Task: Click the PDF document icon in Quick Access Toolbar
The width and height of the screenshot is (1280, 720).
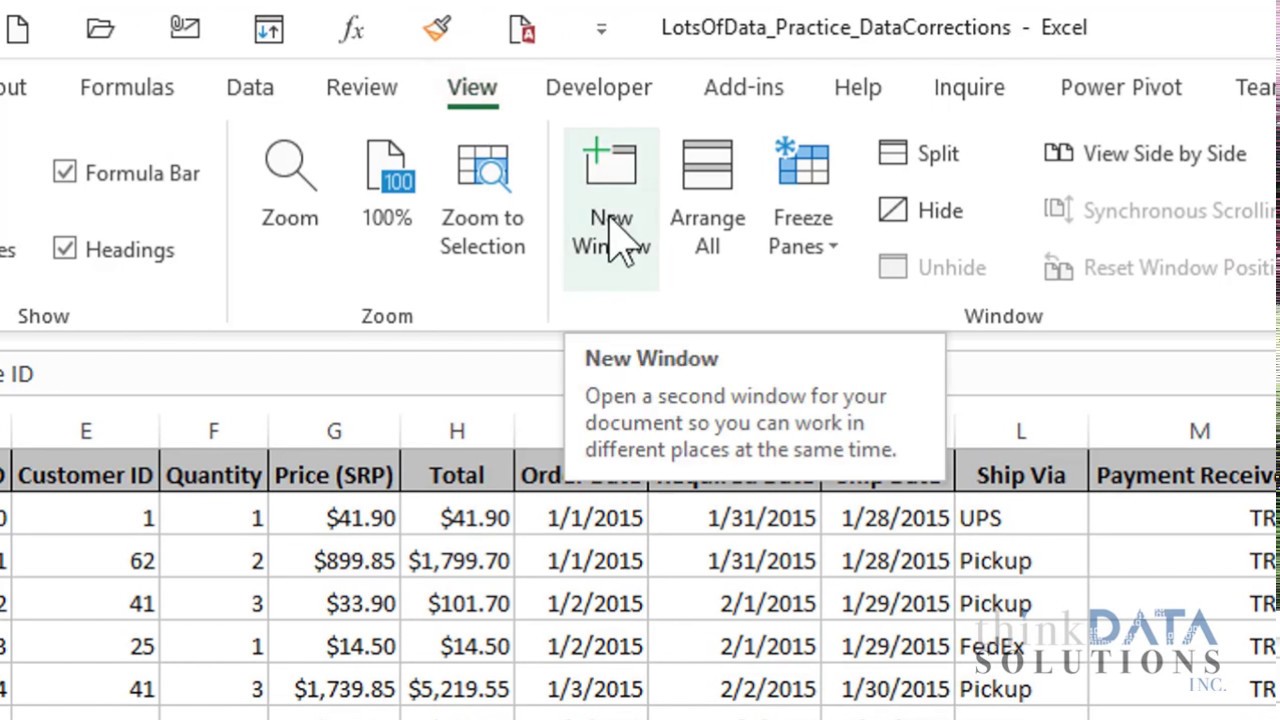Action: point(521,29)
